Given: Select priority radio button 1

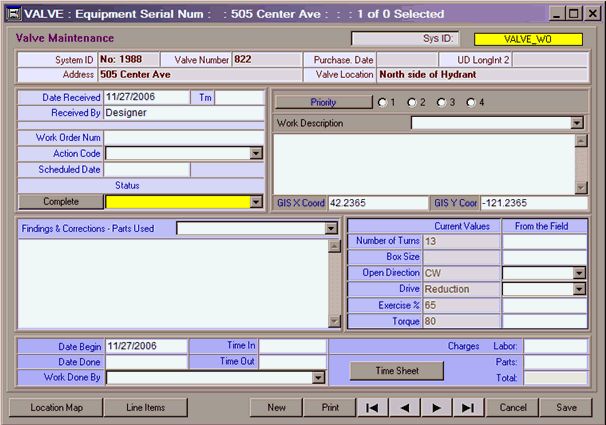Looking at the screenshot, I should pyautogui.click(x=381, y=102).
